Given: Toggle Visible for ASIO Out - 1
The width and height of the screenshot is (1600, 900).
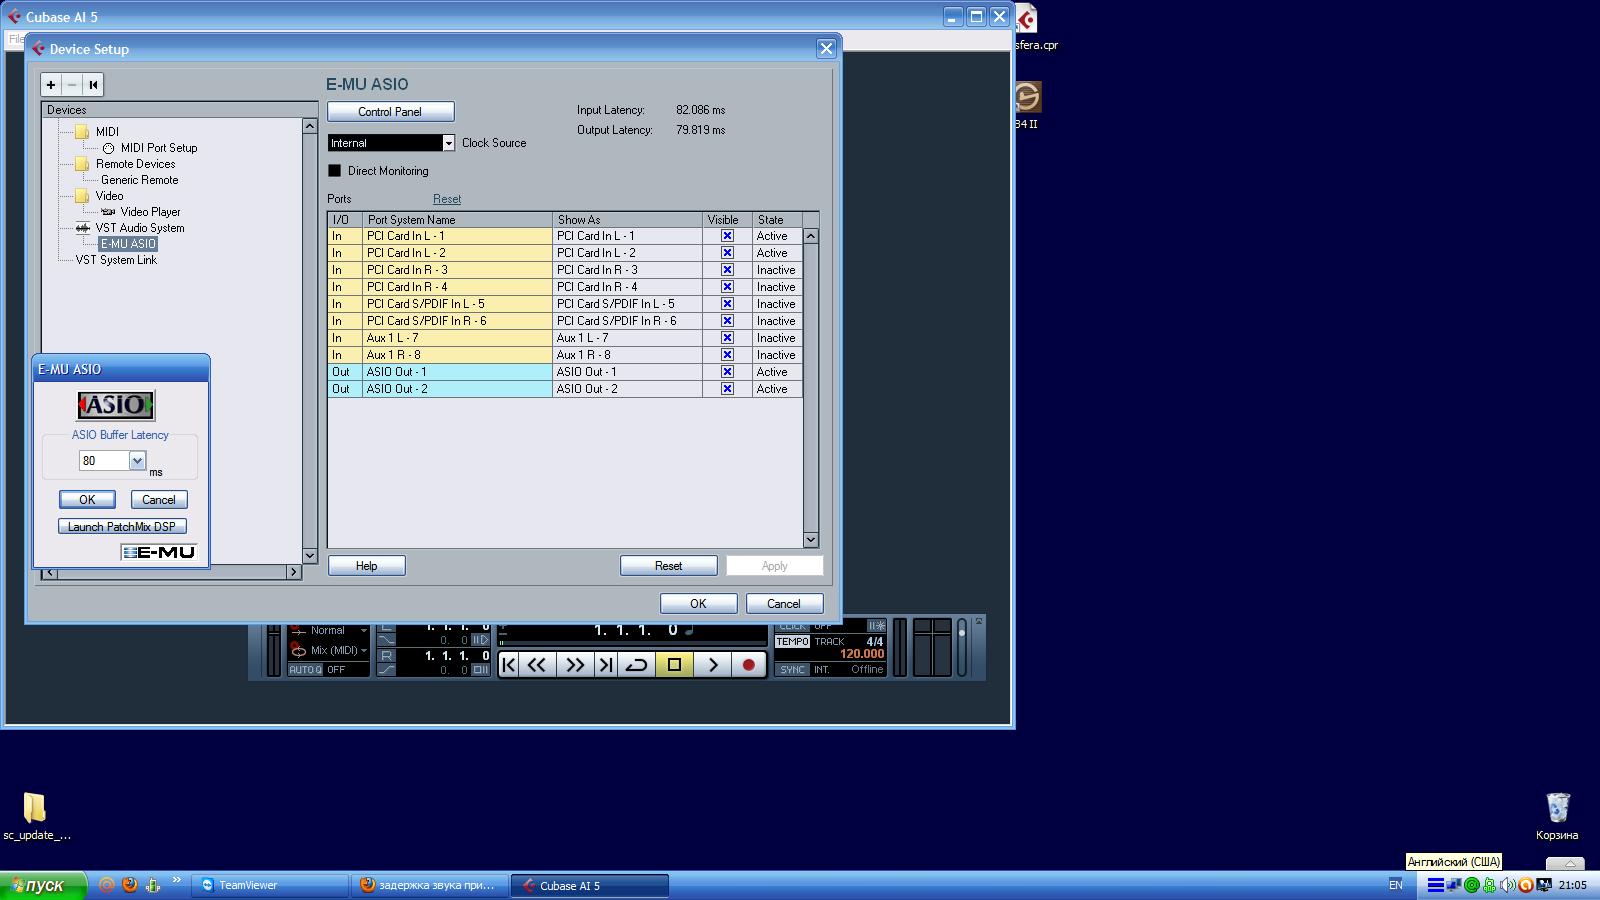Looking at the screenshot, I should click(x=727, y=372).
